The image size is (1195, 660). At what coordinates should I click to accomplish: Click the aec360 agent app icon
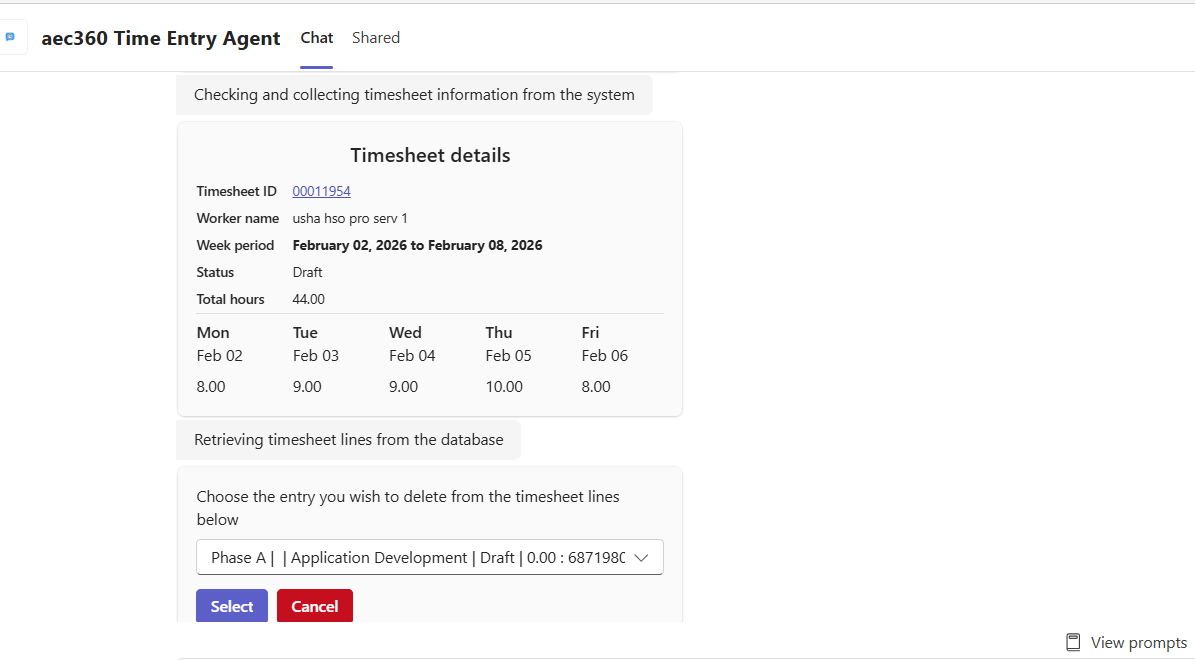pyautogui.click(x=10, y=37)
